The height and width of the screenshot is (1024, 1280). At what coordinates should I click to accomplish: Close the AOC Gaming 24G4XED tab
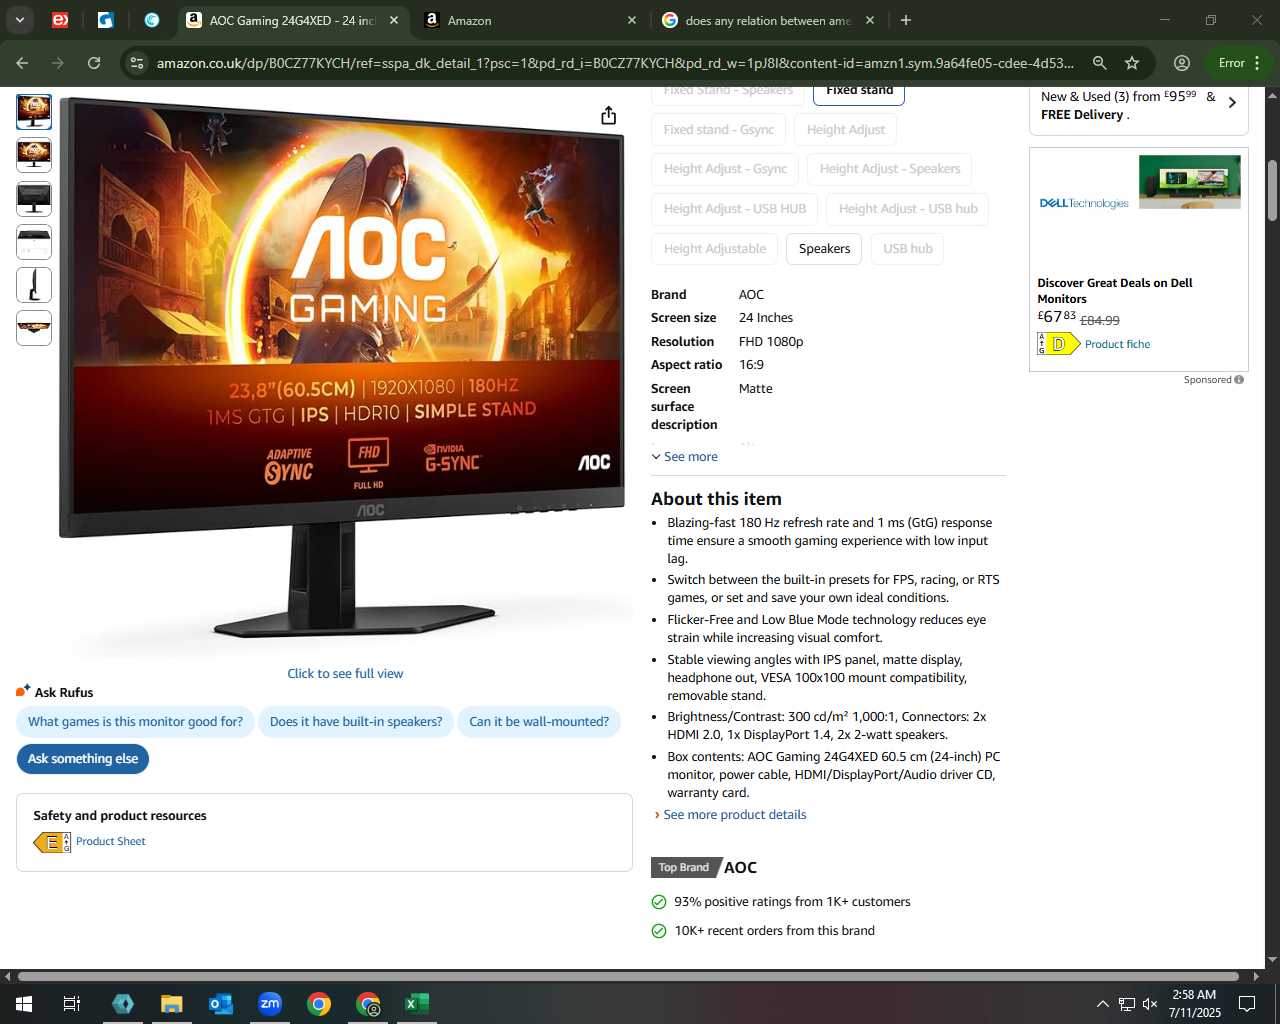coord(394,20)
